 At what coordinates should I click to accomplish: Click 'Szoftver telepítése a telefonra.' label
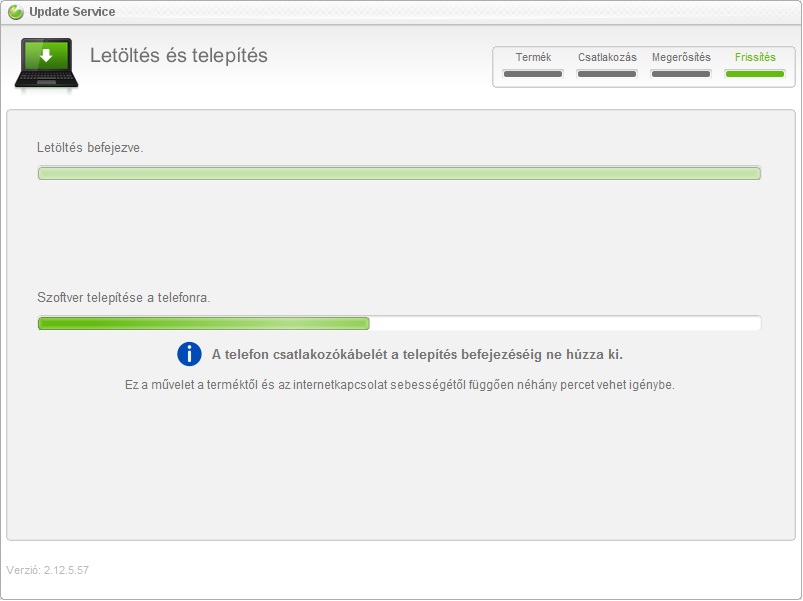(123, 297)
